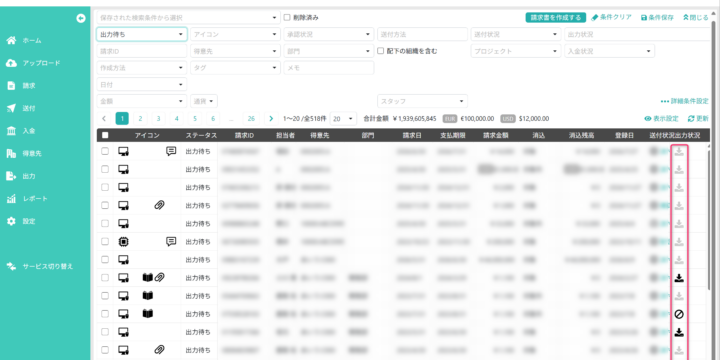
Task: Expand the 作成方法 dropdown
Action: click(x=141, y=68)
